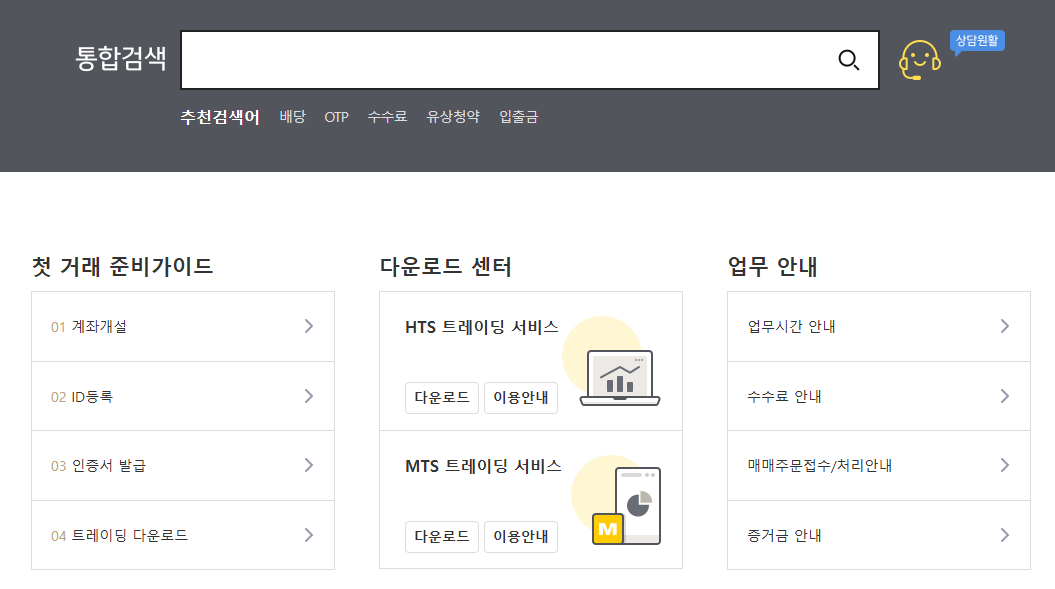The image size is (1055, 589).
Task: Click the 상담원활 speech bubble badge
Action: [977, 41]
